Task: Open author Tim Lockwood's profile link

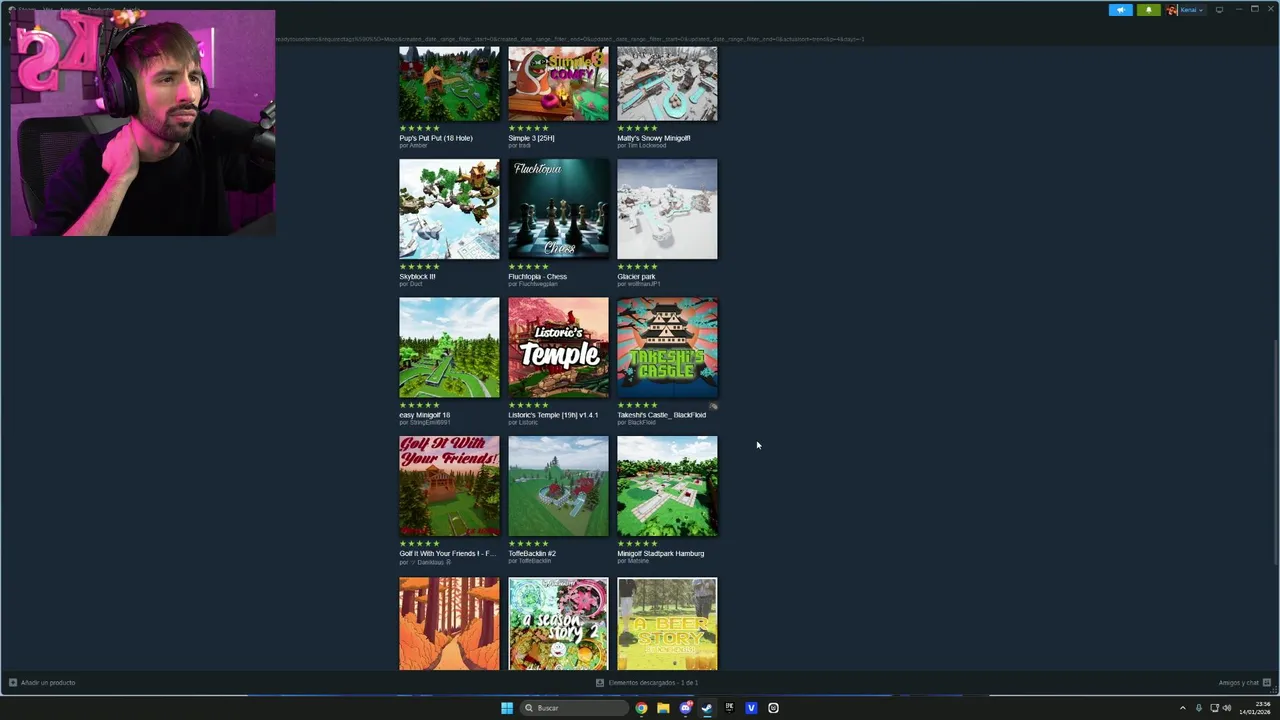Action: [x=646, y=146]
